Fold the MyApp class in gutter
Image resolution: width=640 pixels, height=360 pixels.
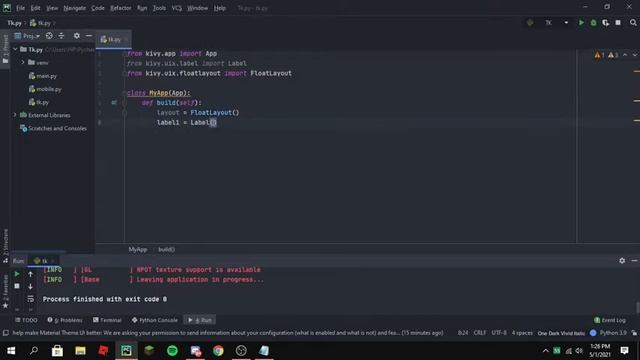coord(124,93)
